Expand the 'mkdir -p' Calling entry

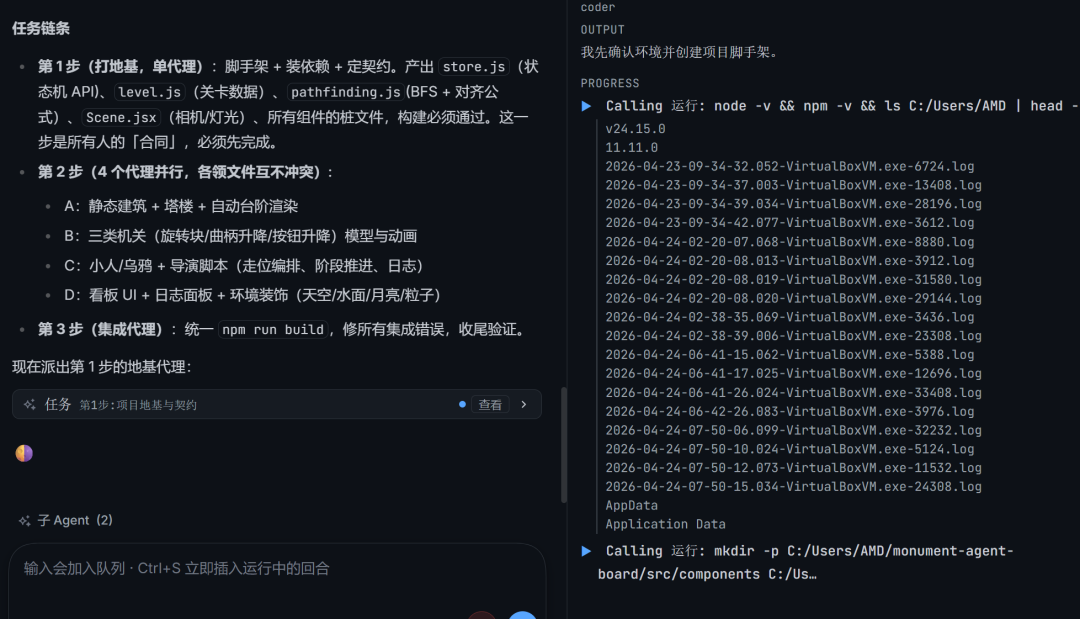tap(586, 552)
